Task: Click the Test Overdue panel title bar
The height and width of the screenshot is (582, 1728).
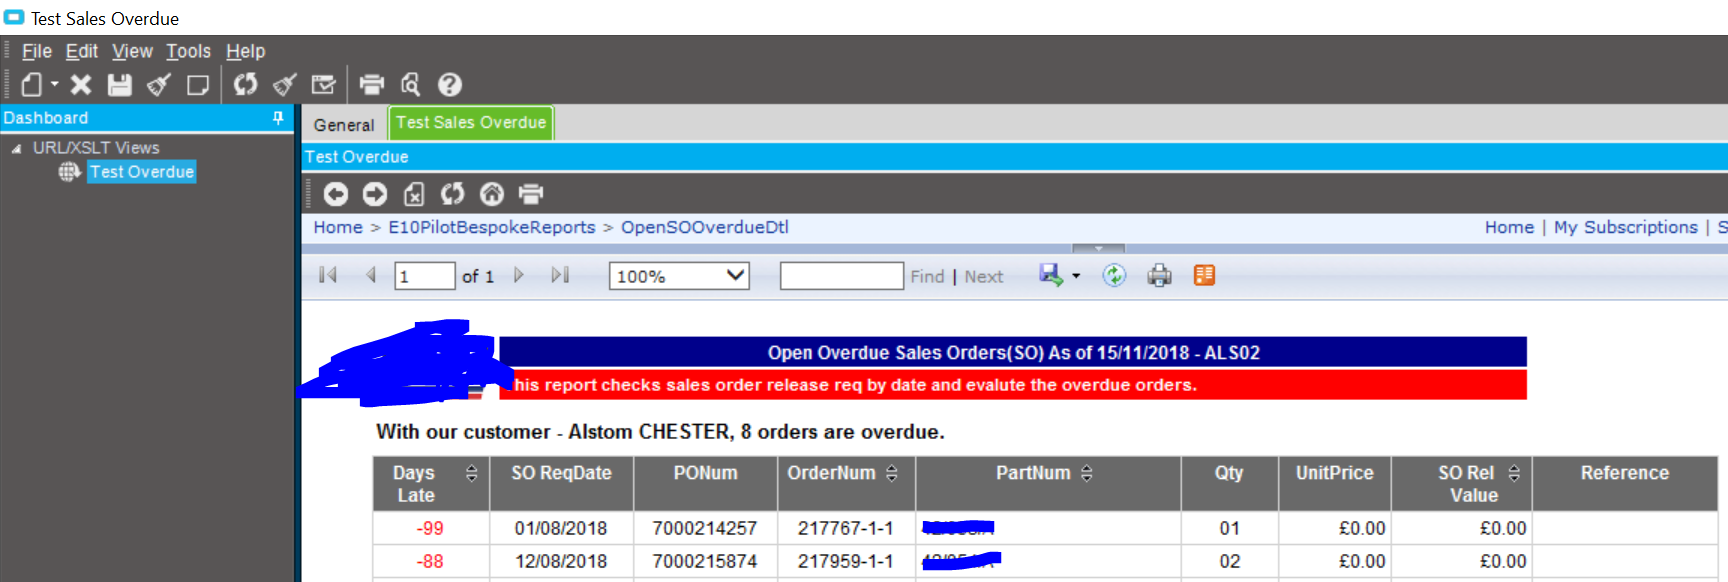Action: click(x=1015, y=157)
